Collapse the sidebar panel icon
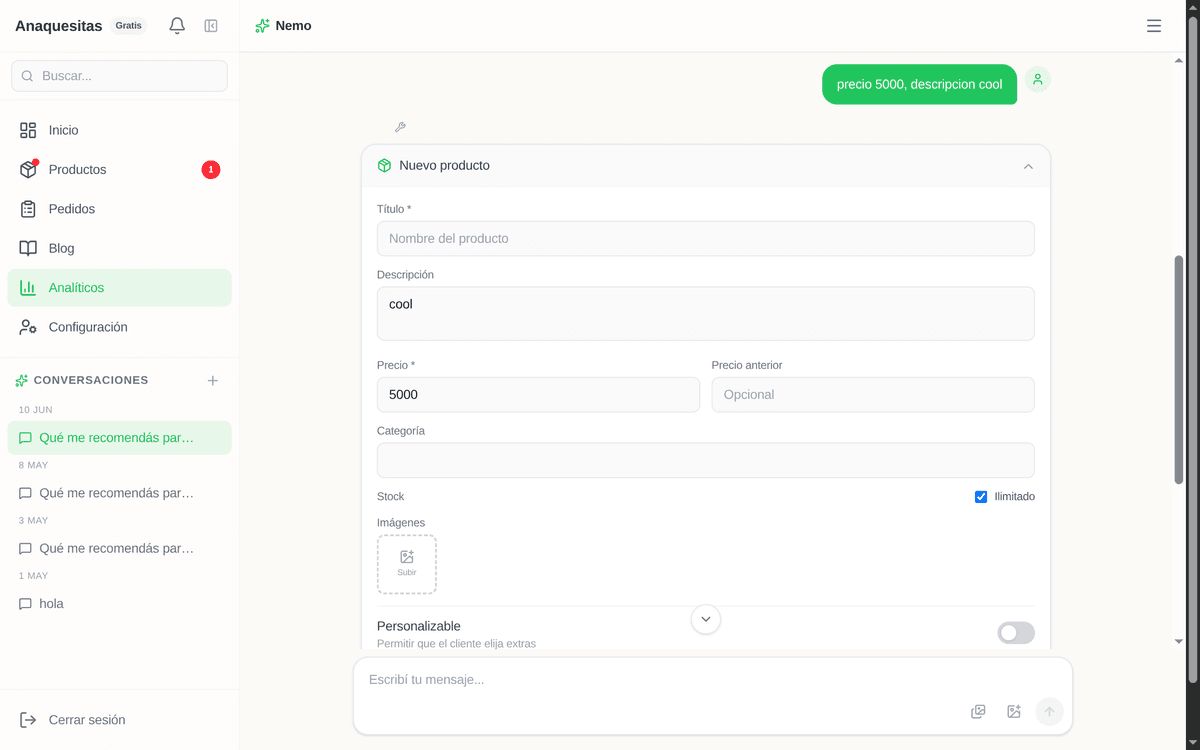1200x750 pixels. point(211,26)
